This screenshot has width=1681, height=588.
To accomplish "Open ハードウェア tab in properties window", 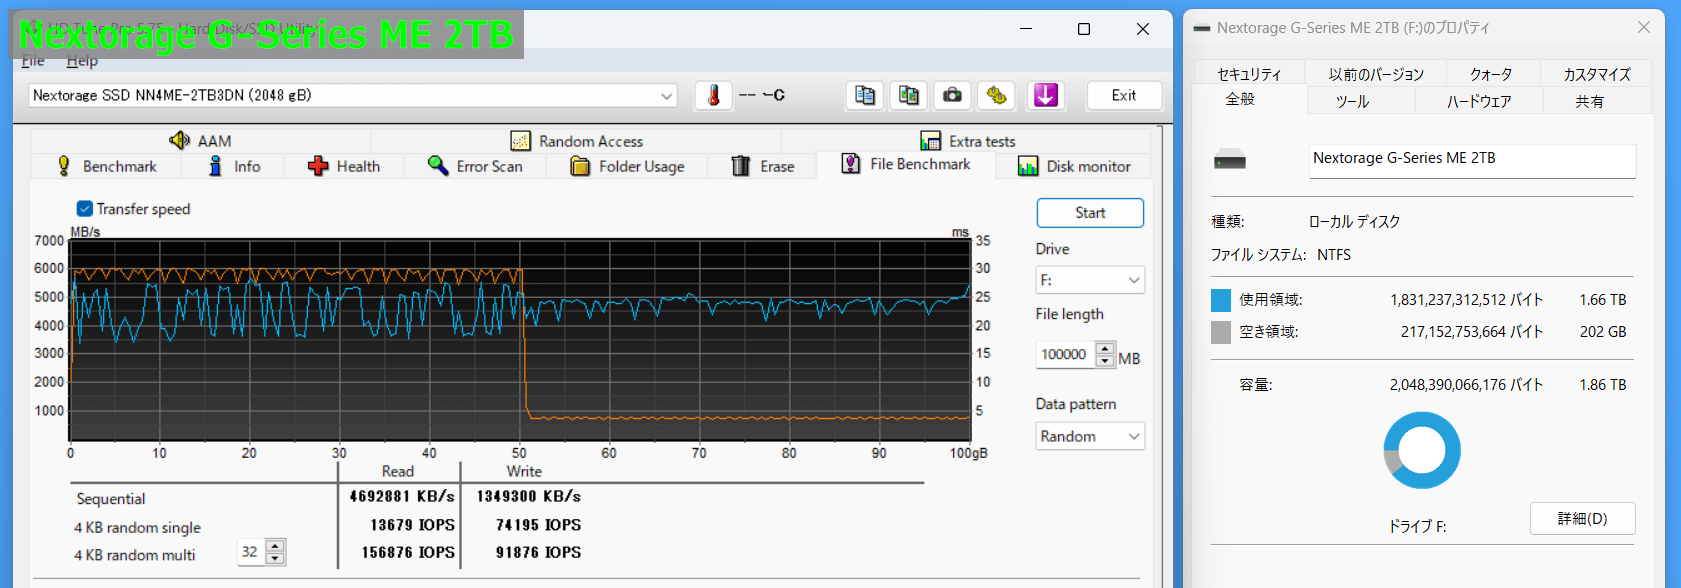I will [1479, 101].
